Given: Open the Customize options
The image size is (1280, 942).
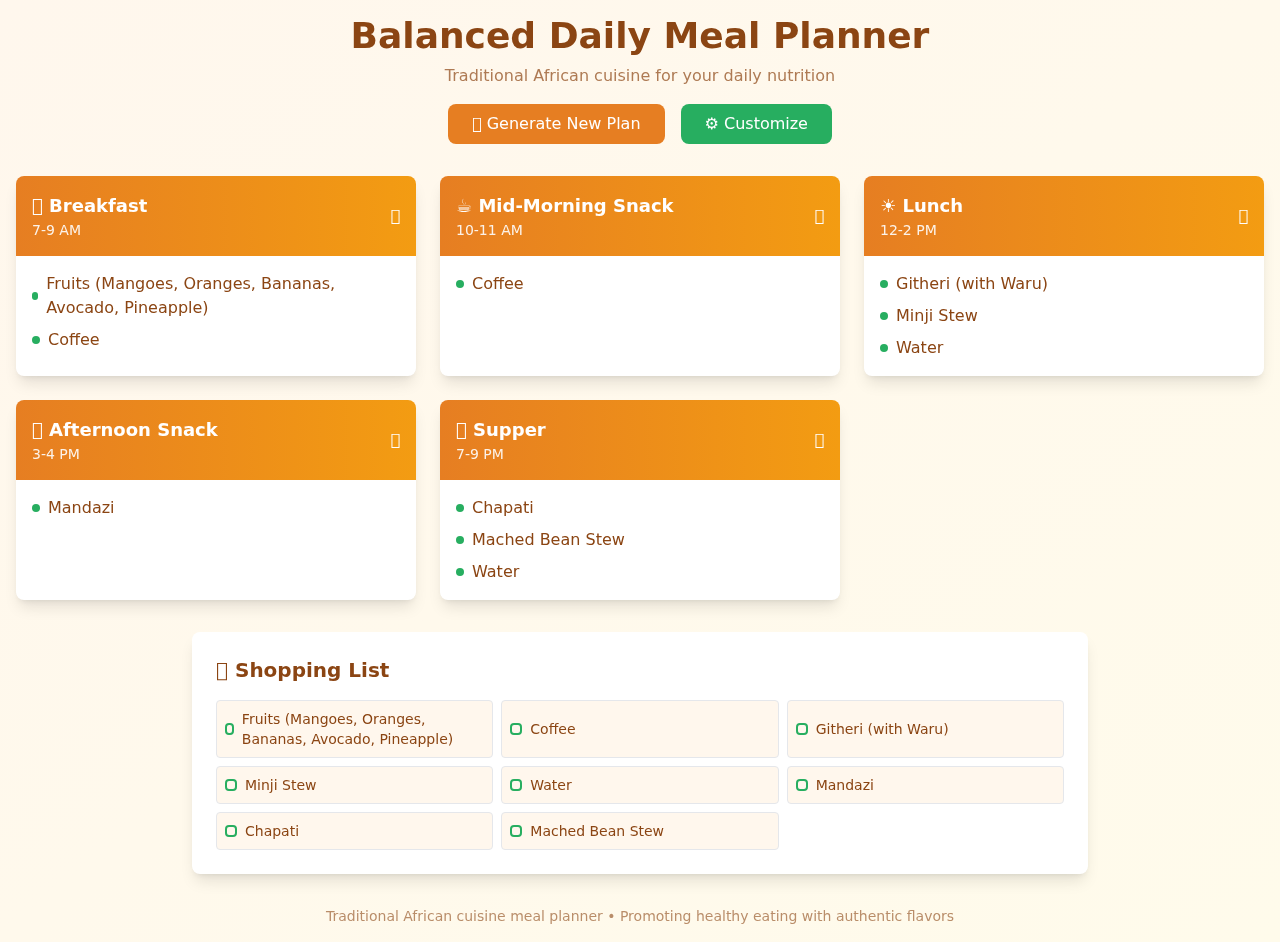Looking at the screenshot, I should [756, 123].
